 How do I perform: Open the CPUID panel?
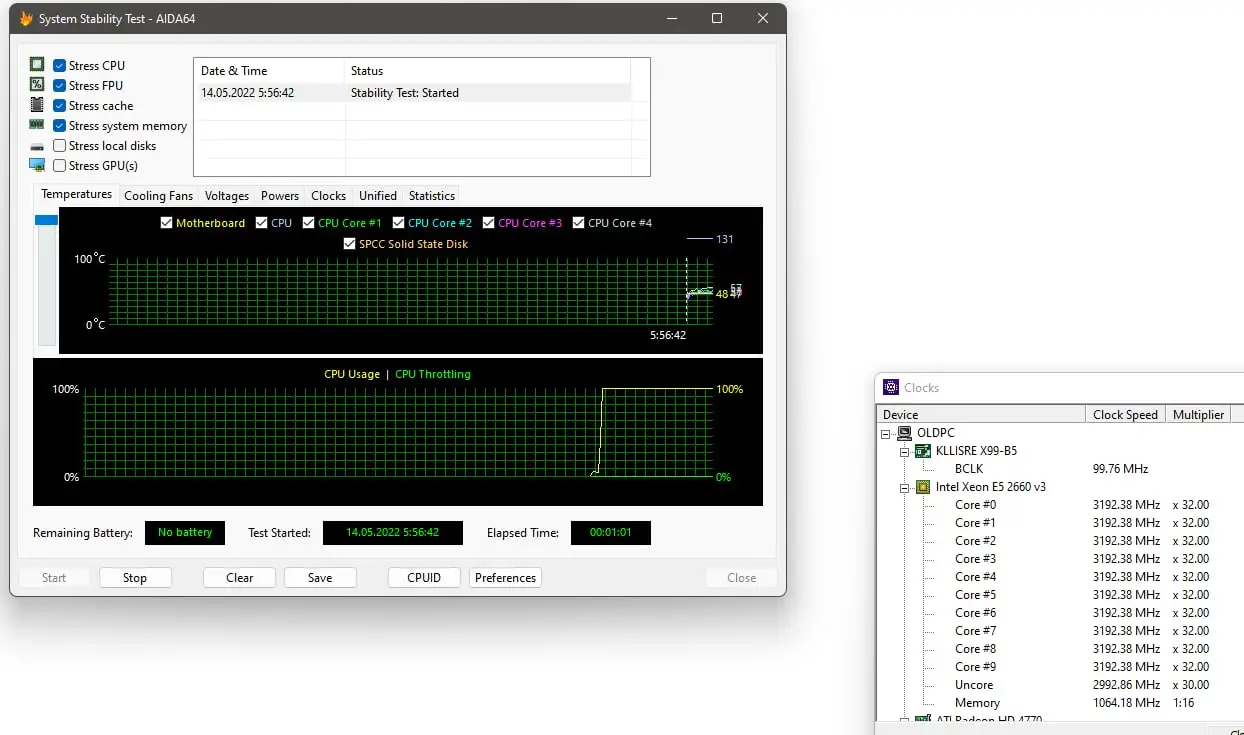click(424, 577)
